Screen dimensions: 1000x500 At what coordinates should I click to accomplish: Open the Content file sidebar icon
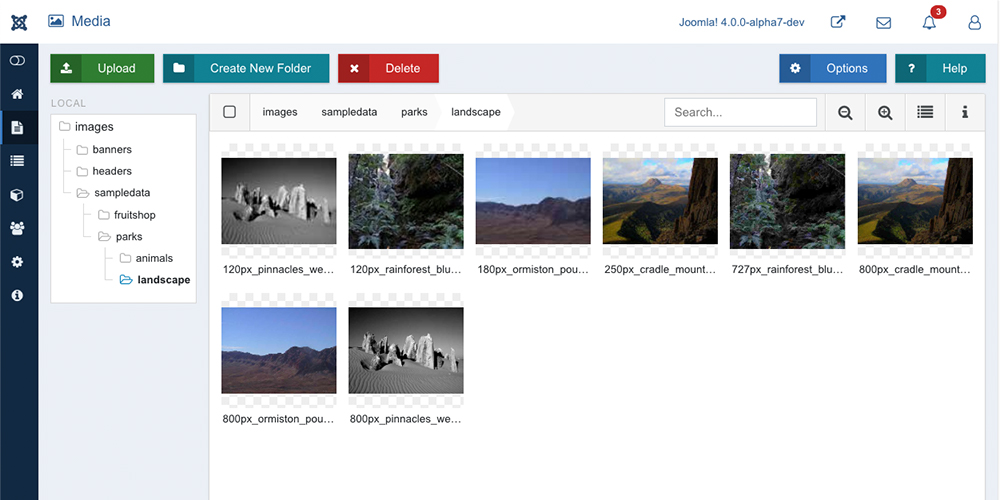pyautogui.click(x=17, y=128)
